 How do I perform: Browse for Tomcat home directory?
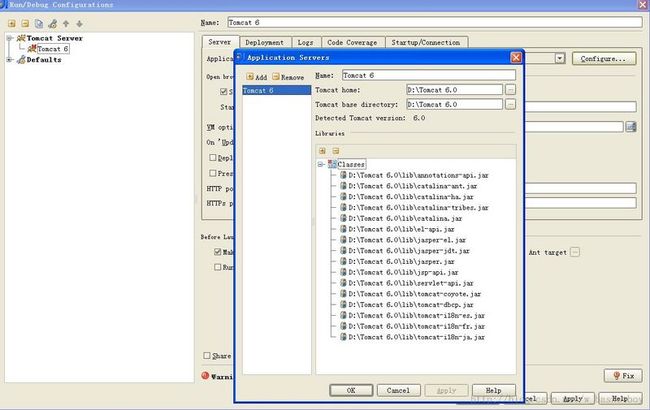click(x=510, y=90)
